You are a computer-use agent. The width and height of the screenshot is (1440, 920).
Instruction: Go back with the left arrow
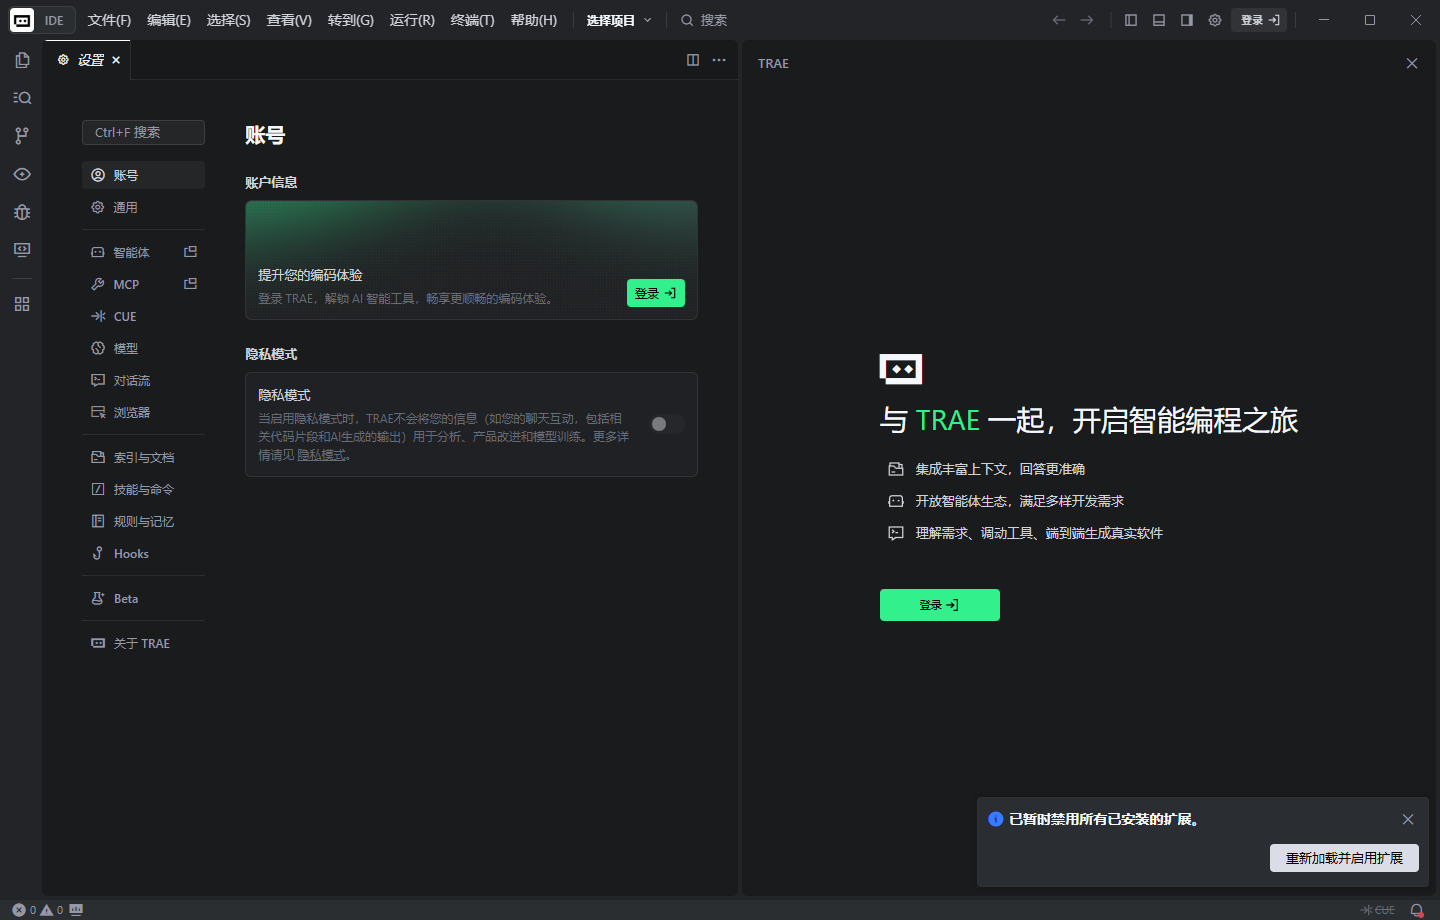click(x=1059, y=20)
